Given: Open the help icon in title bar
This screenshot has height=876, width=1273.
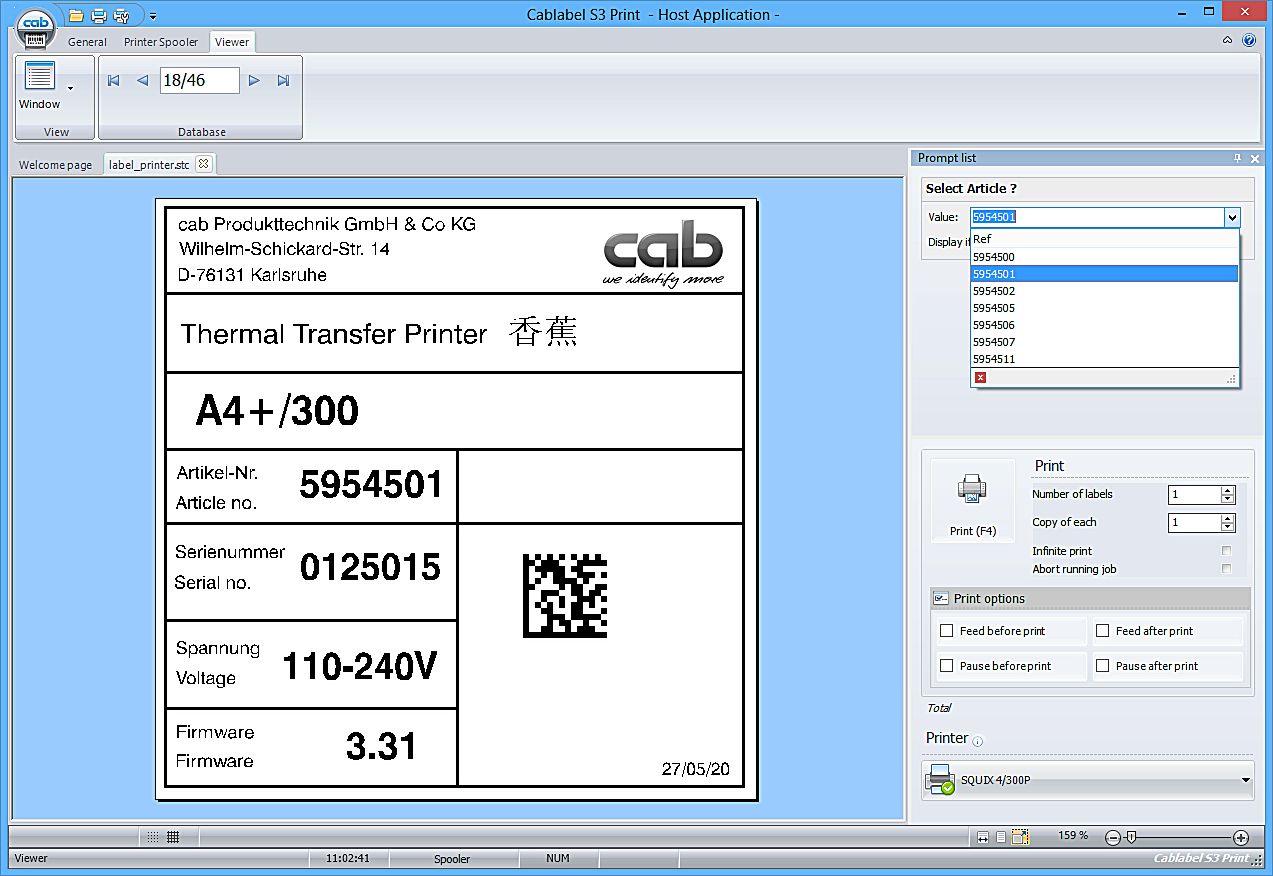Looking at the screenshot, I should click(x=1249, y=41).
